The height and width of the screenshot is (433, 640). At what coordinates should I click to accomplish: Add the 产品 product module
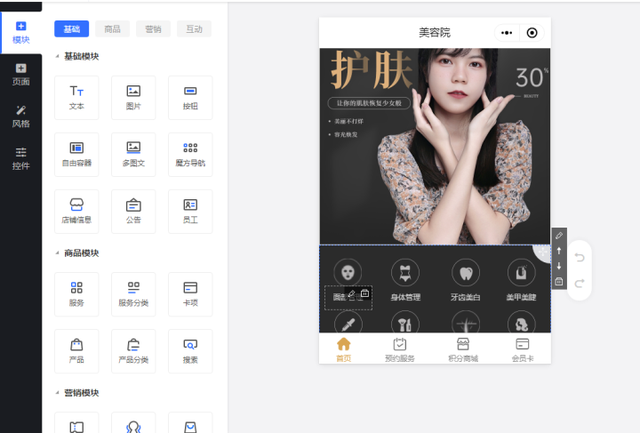[76, 351]
